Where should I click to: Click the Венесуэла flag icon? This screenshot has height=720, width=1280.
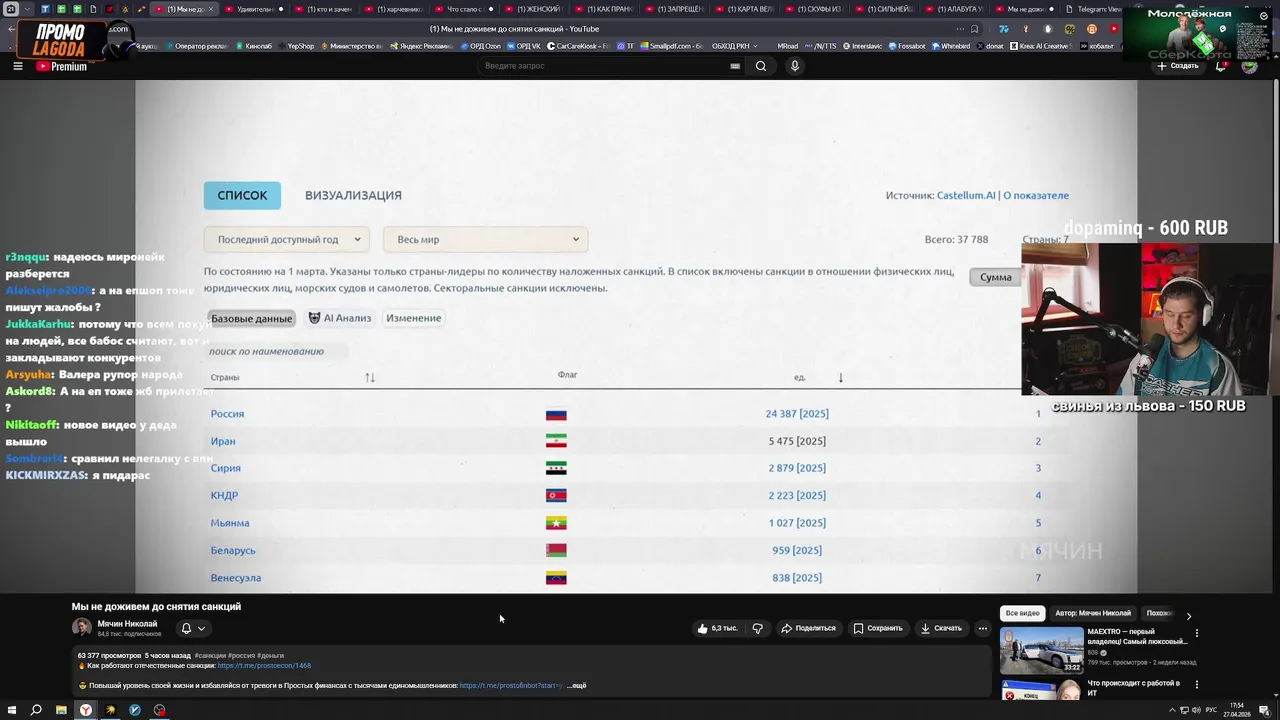click(x=556, y=578)
